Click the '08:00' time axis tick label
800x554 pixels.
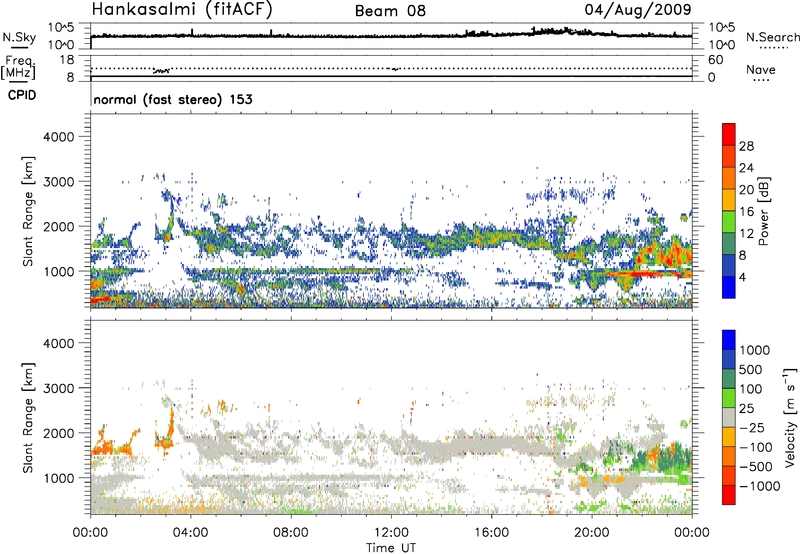pyautogui.click(x=291, y=533)
